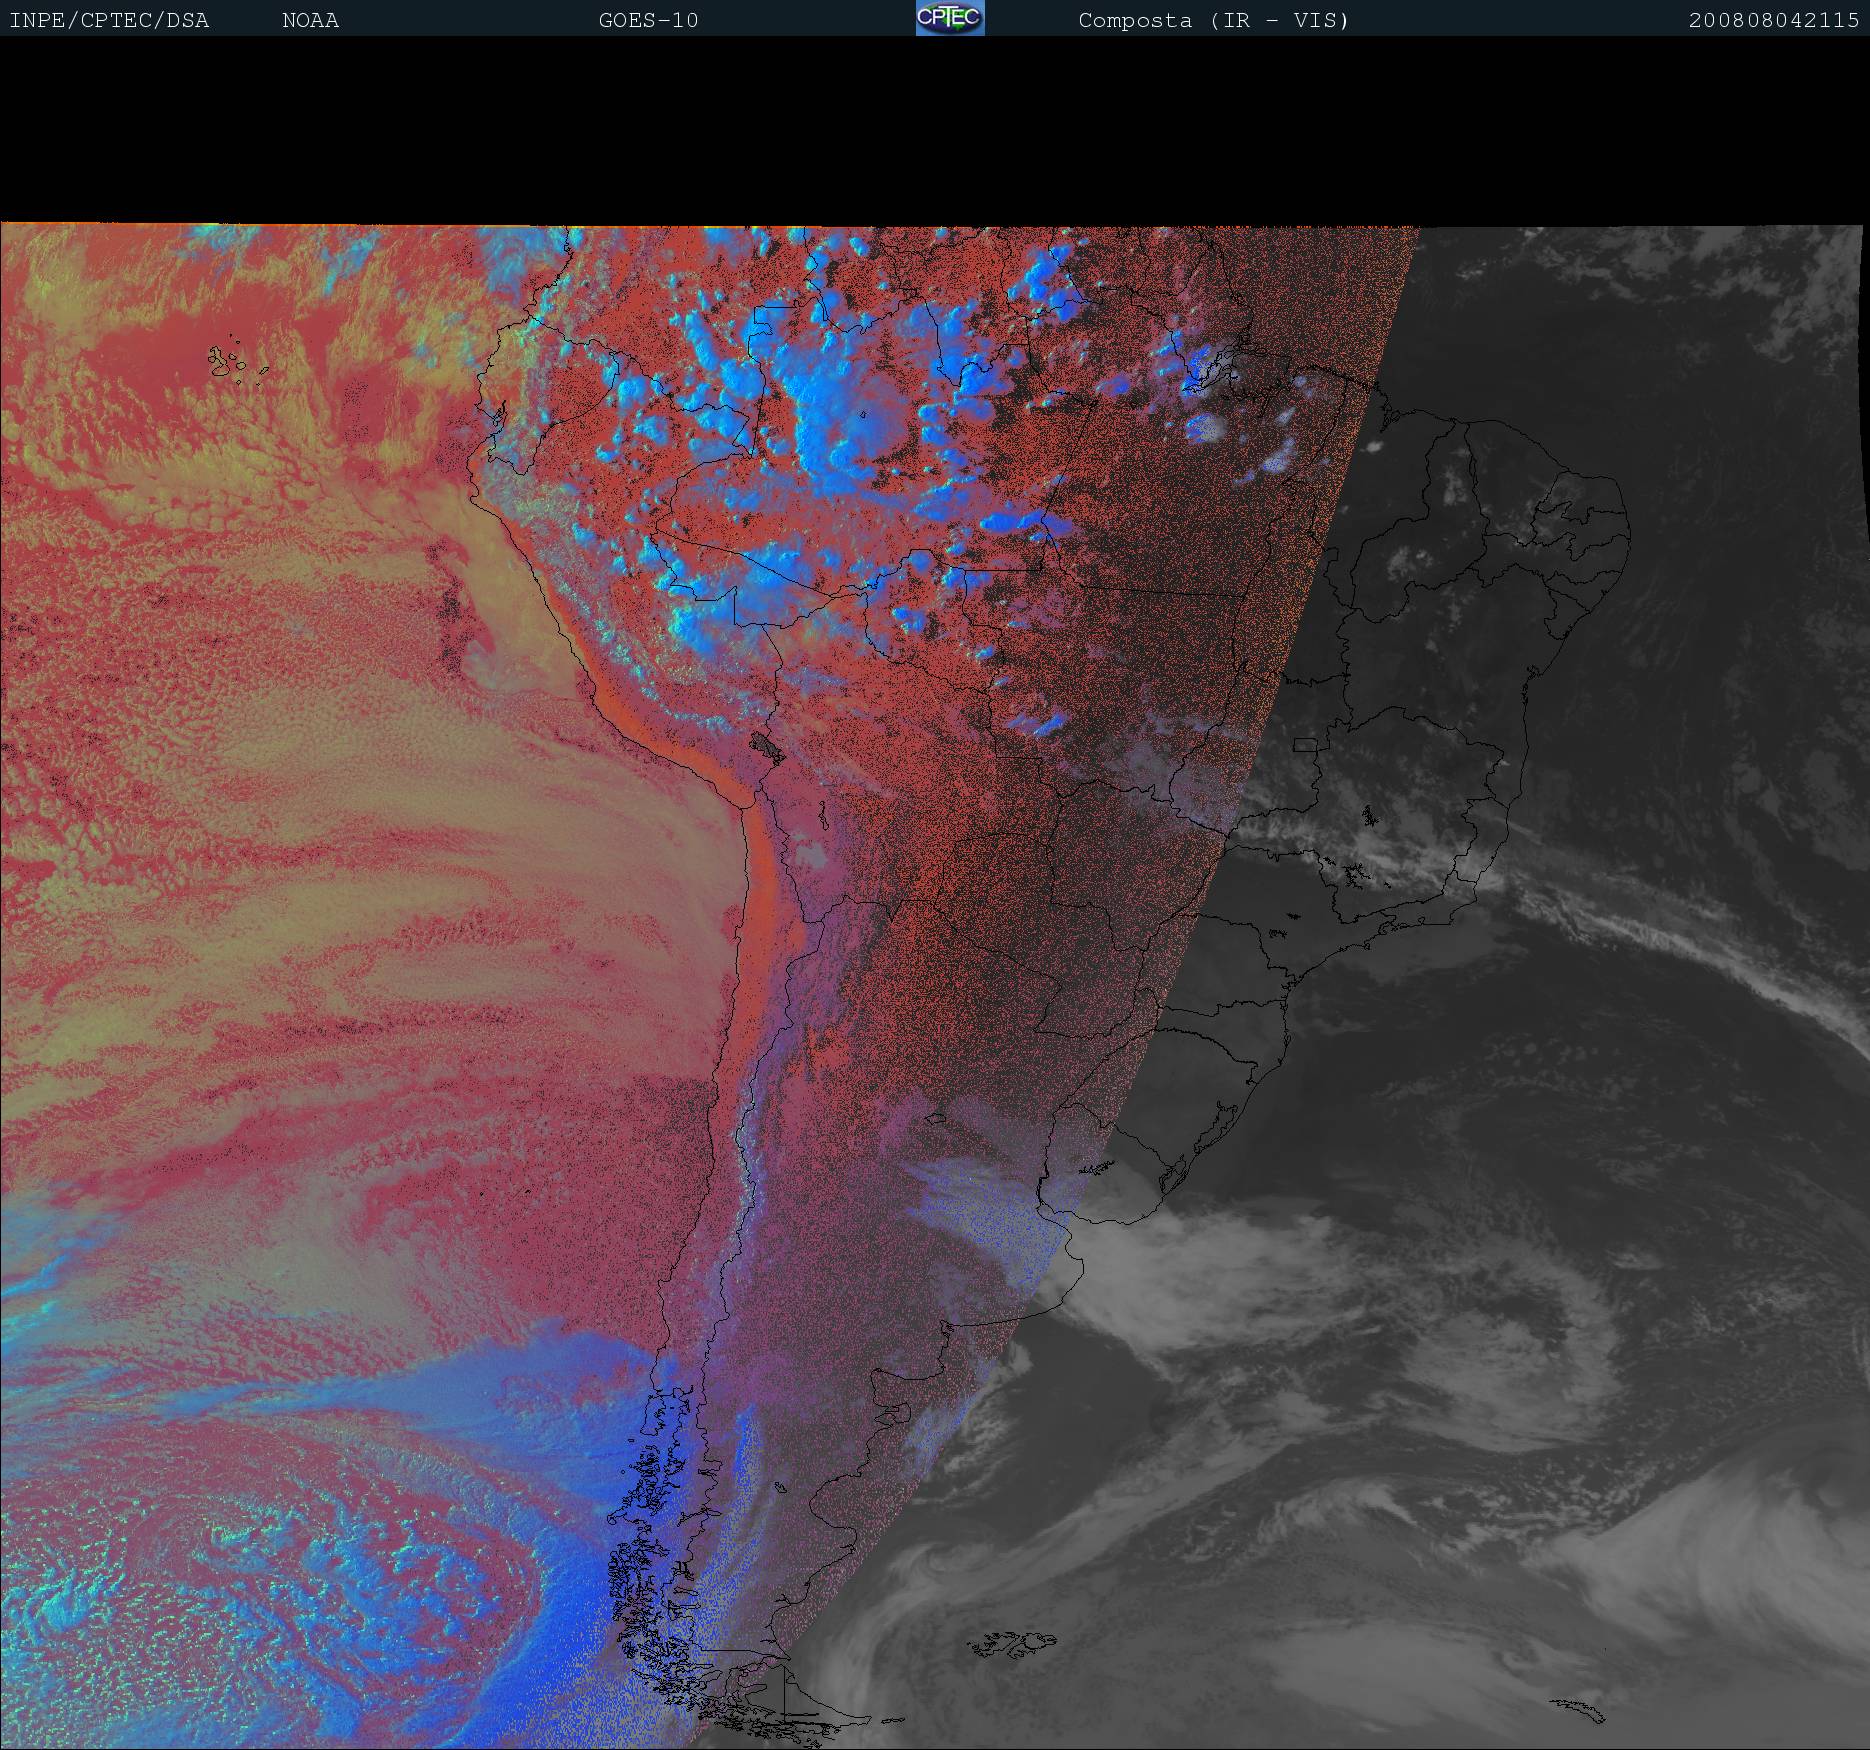The width and height of the screenshot is (1870, 1750).
Task: Click the Falkland Islands outline
Action: pyautogui.click(x=1013, y=1643)
